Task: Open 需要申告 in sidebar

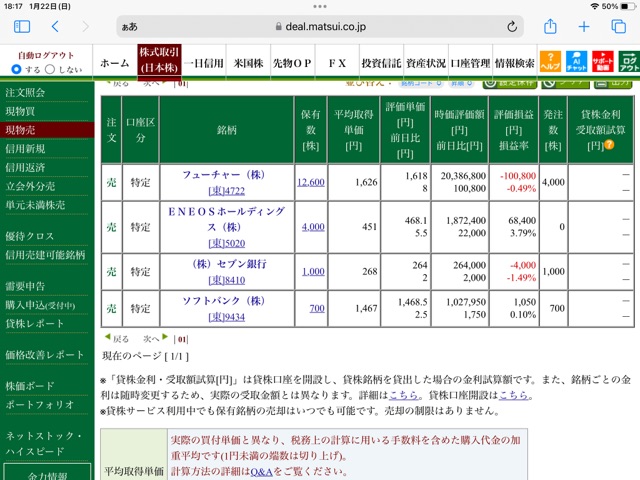Action: tap(25, 286)
